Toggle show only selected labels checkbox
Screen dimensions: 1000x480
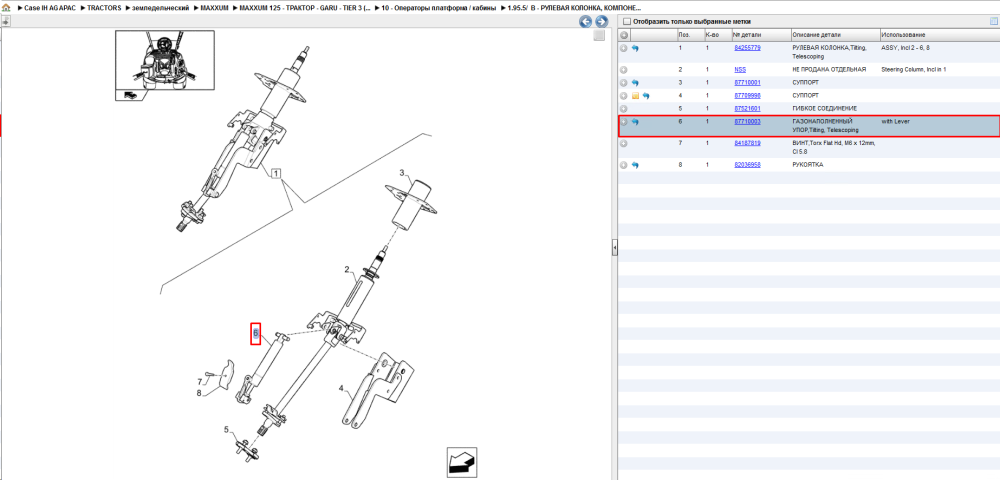click(x=626, y=21)
